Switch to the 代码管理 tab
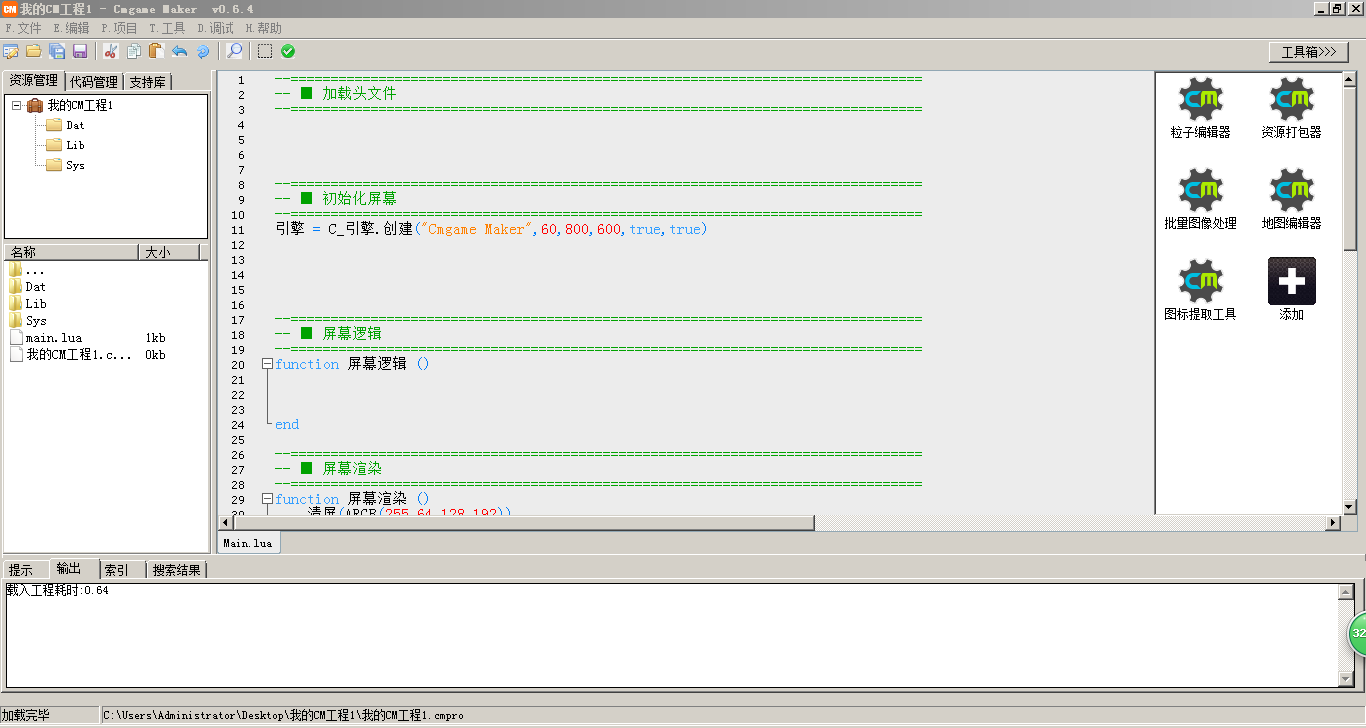This screenshot has height=728, width=1366. (x=94, y=82)
